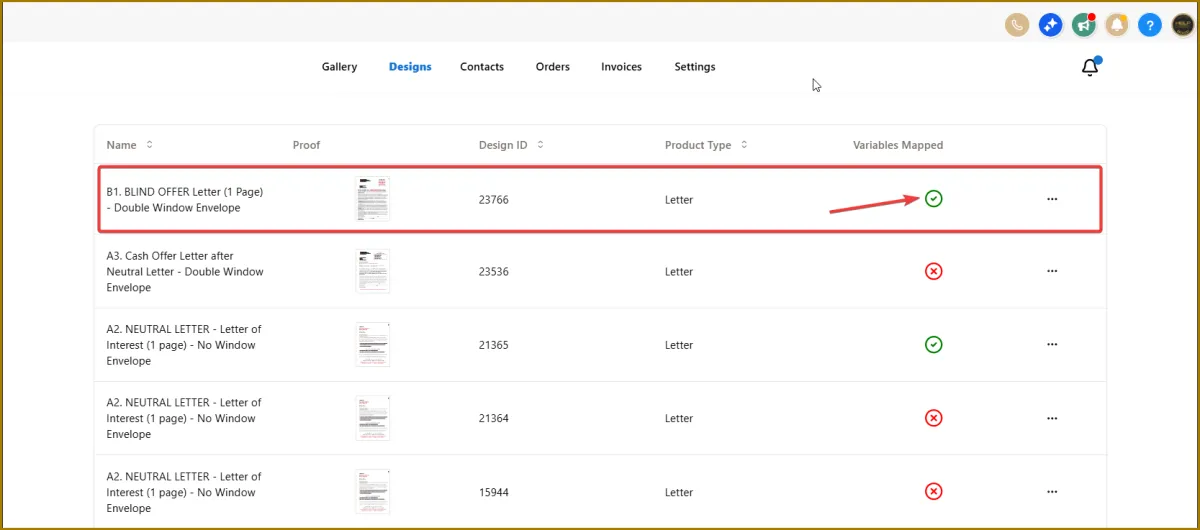Screen dimensions: 1200x530
Task: Open more options for design 23536
Action: coord(1052,271)
